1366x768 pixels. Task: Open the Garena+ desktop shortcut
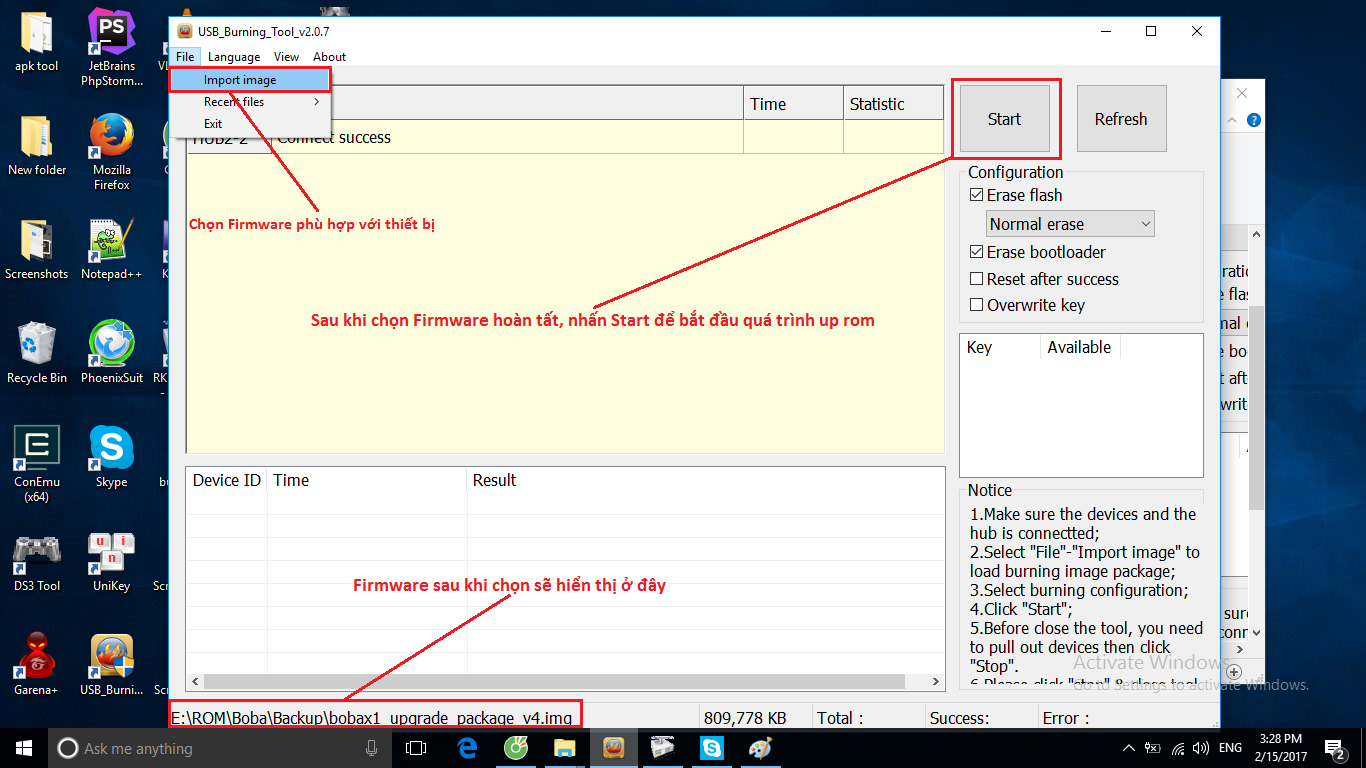(x=36, y=656)
